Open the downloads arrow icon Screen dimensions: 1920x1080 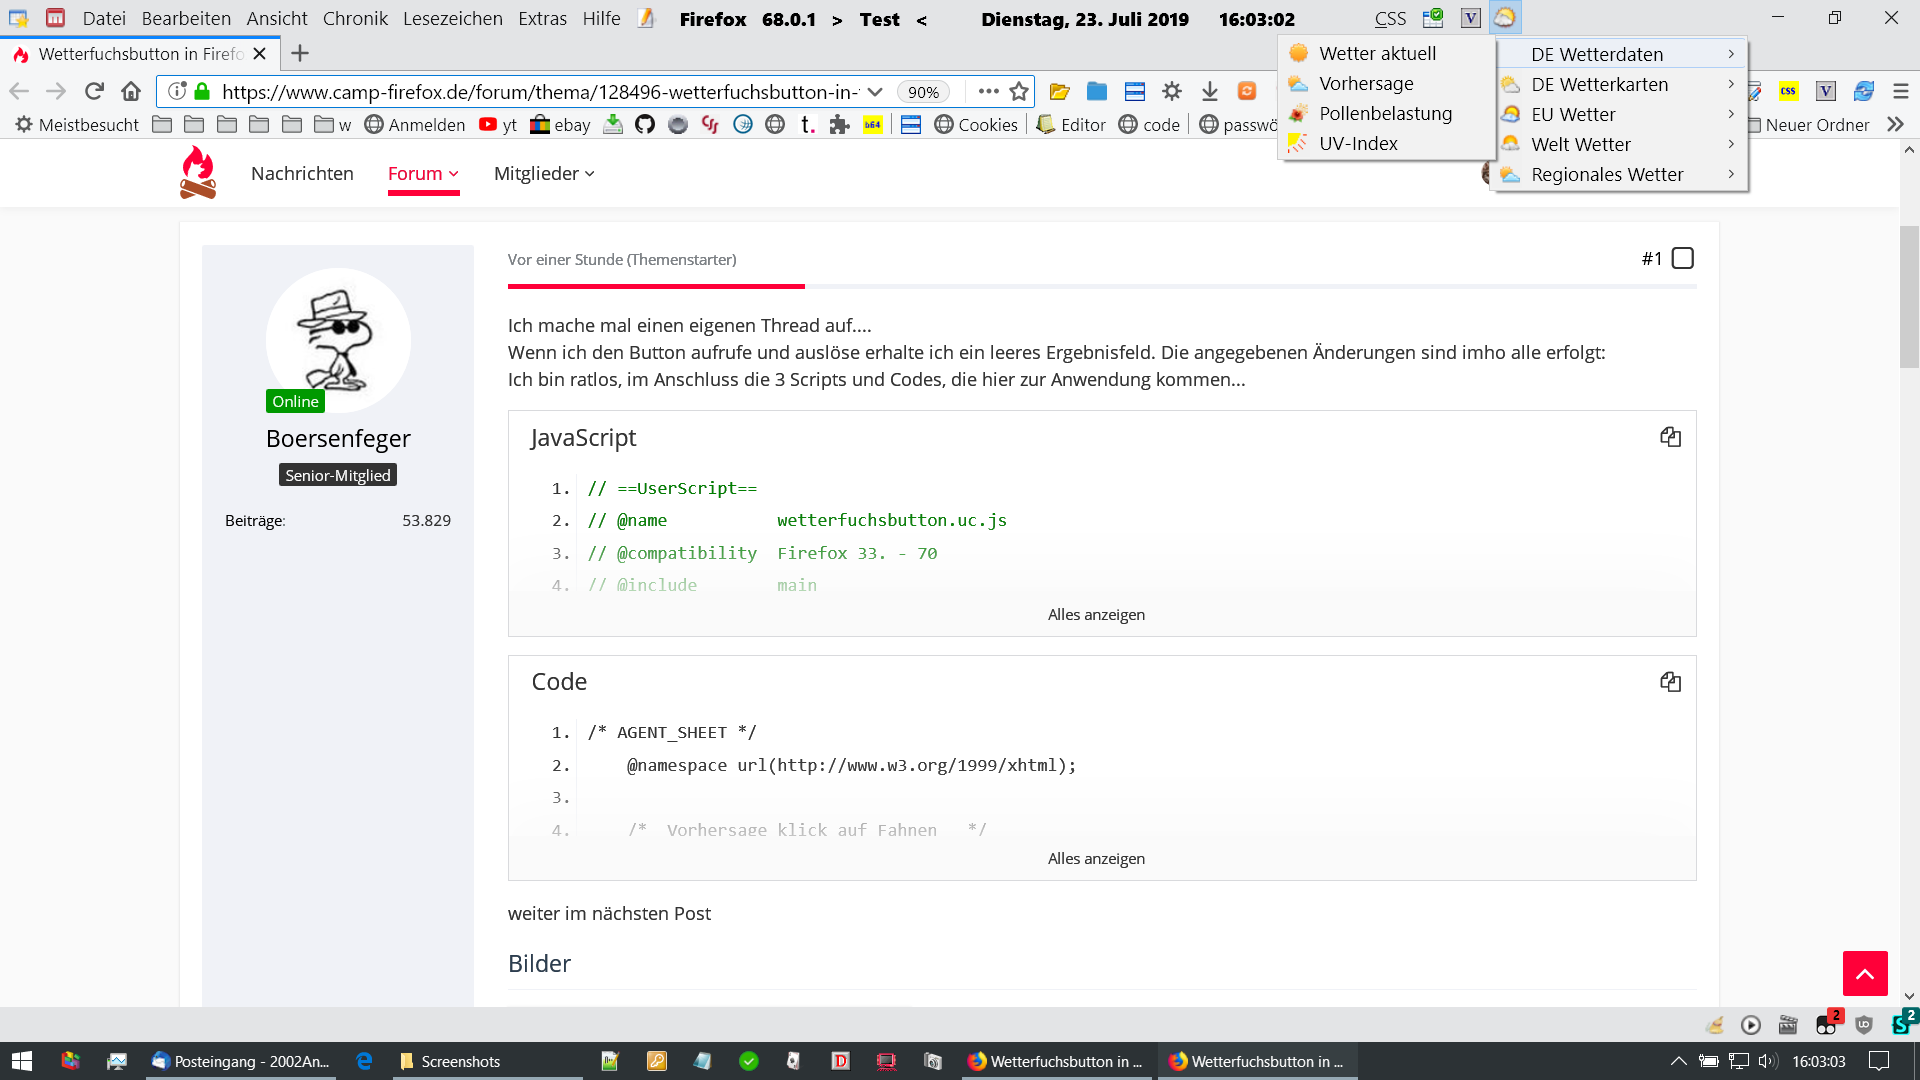tap(1209, 92)
